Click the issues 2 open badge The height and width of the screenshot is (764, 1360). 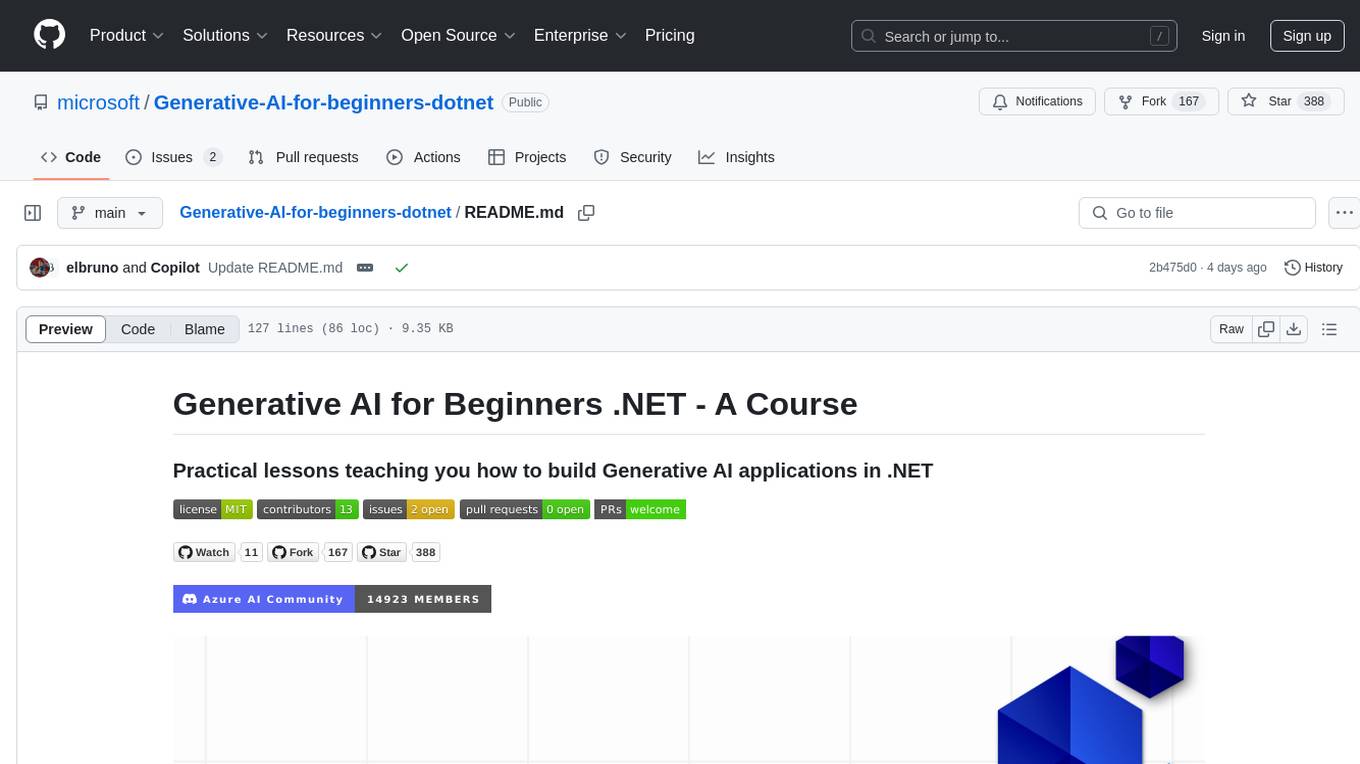409,509
